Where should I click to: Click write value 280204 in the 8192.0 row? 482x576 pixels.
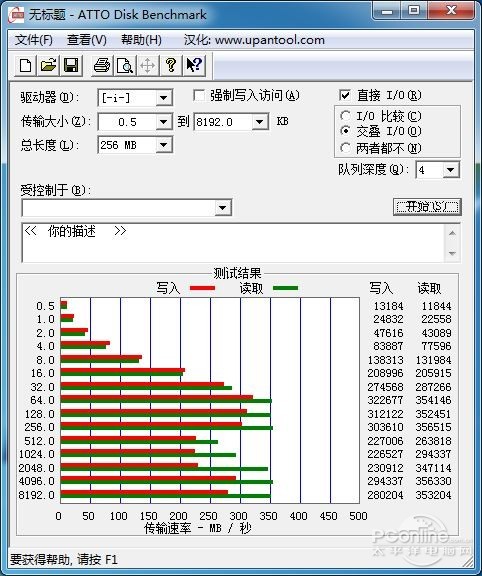(385, 495)
